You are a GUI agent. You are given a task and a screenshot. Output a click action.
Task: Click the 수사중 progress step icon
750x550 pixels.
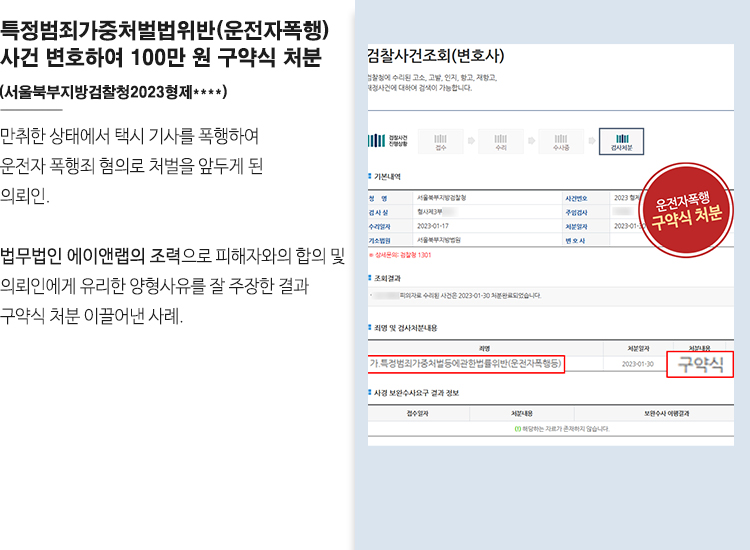(x=562, y=142)
